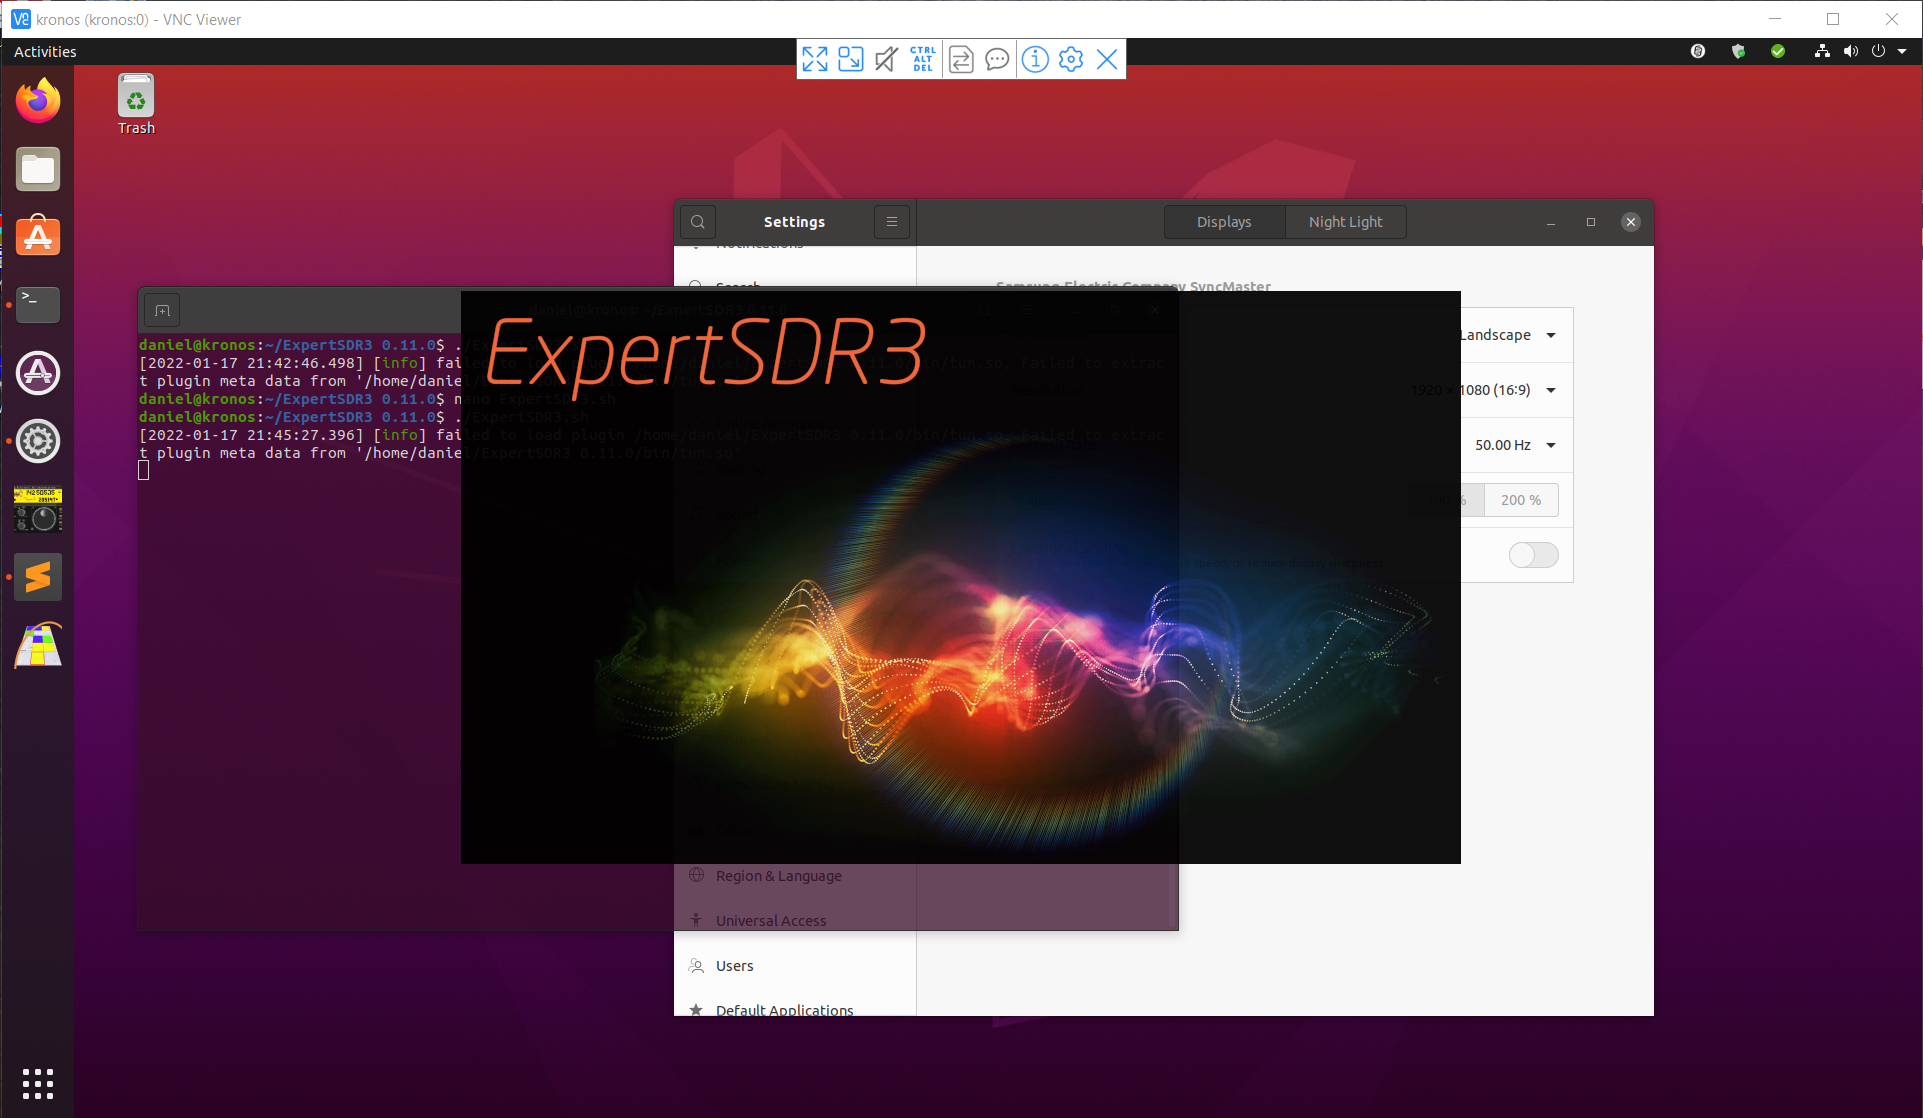This screenshot has width=1923, height=1118.
Task: Adjust the system volume indicator
Action: tap(1850, 51)
